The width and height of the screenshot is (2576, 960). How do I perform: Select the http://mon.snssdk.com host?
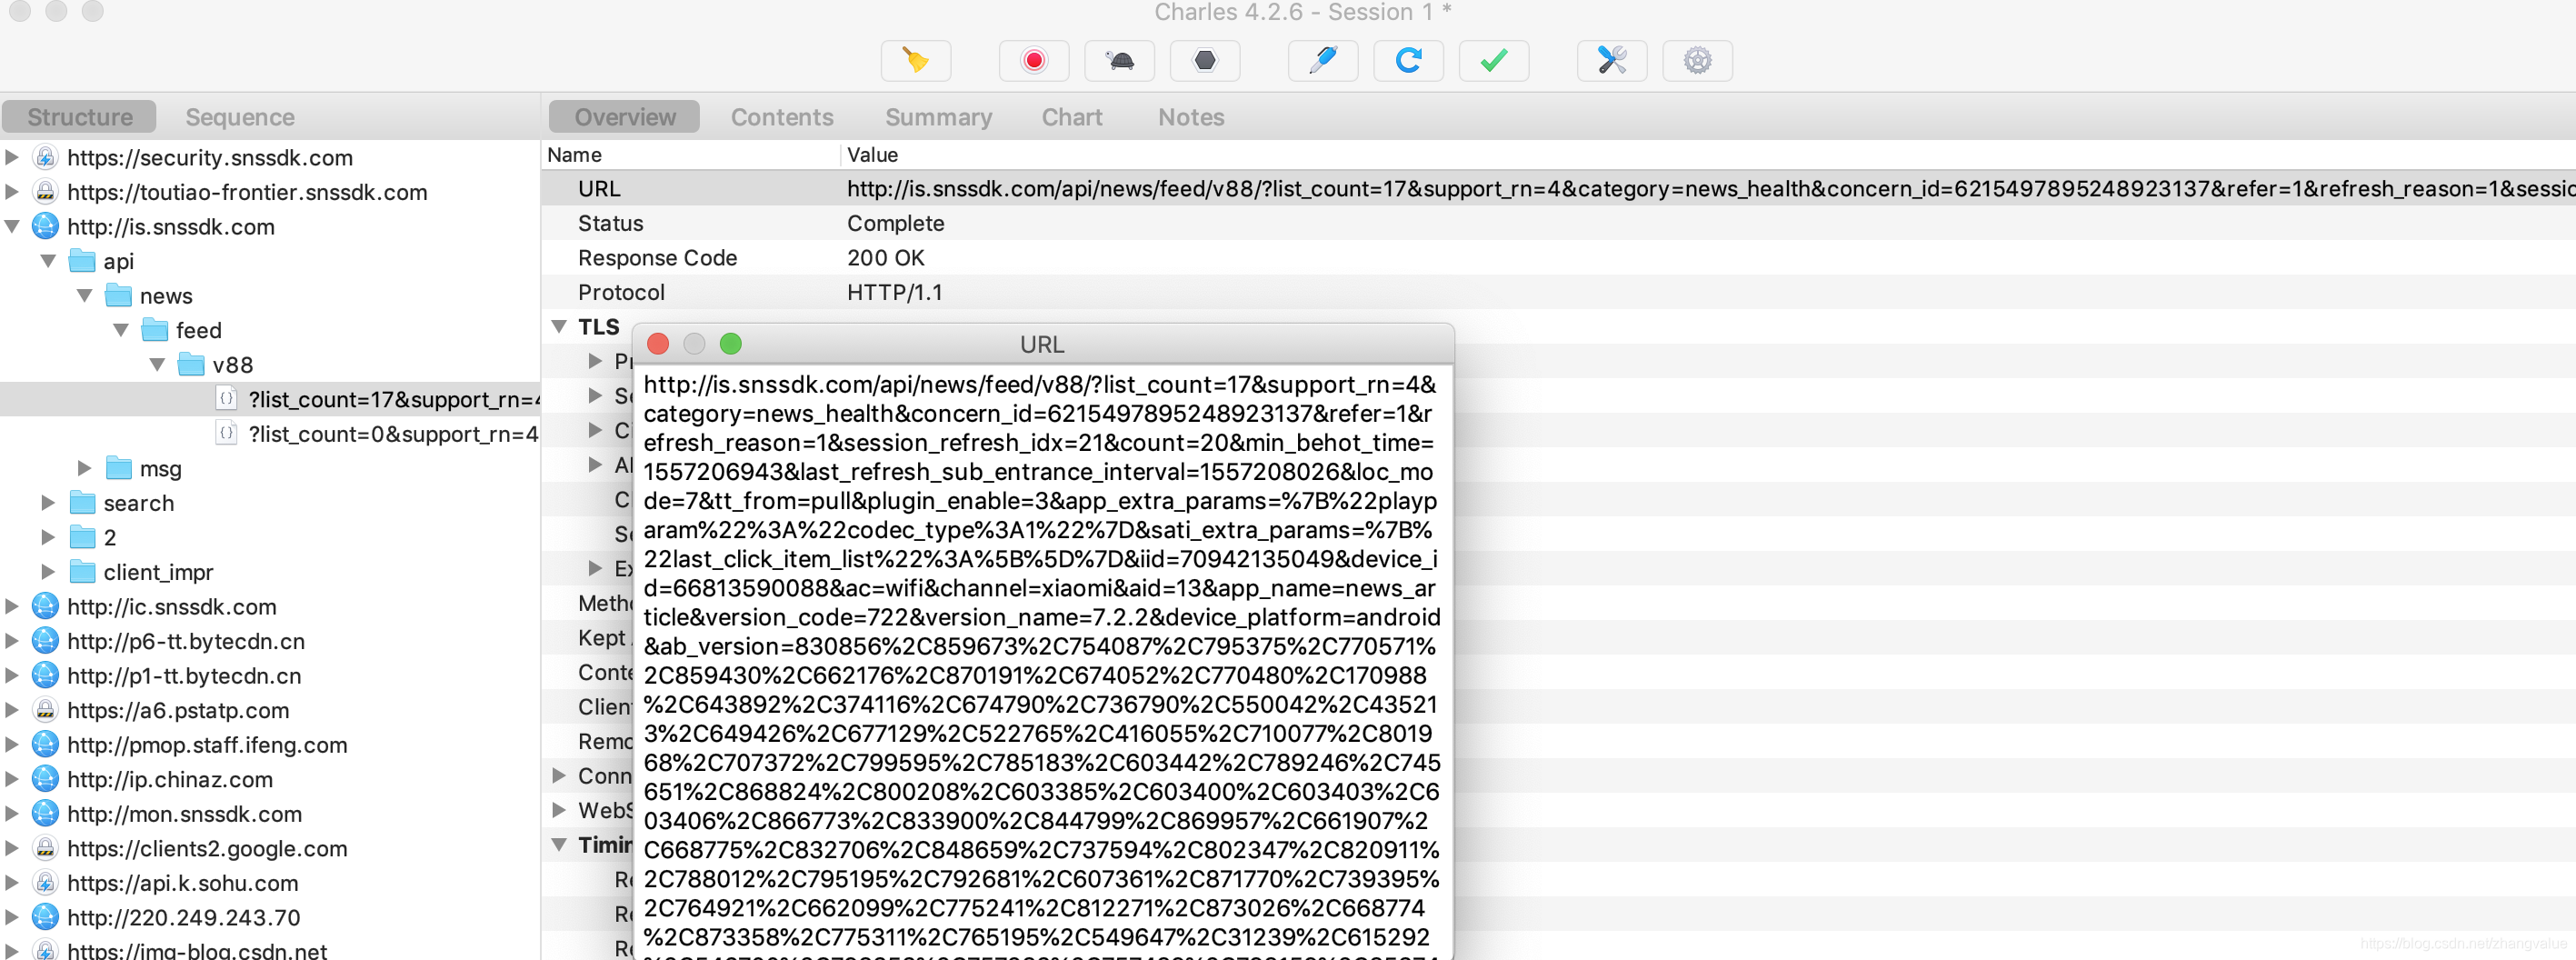click(x=184, y=813)
